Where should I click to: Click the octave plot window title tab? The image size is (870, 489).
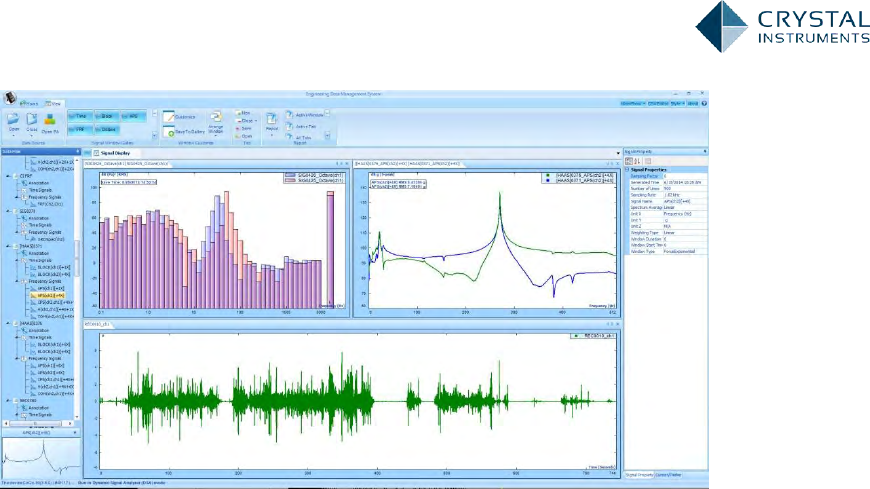(127, 164)
